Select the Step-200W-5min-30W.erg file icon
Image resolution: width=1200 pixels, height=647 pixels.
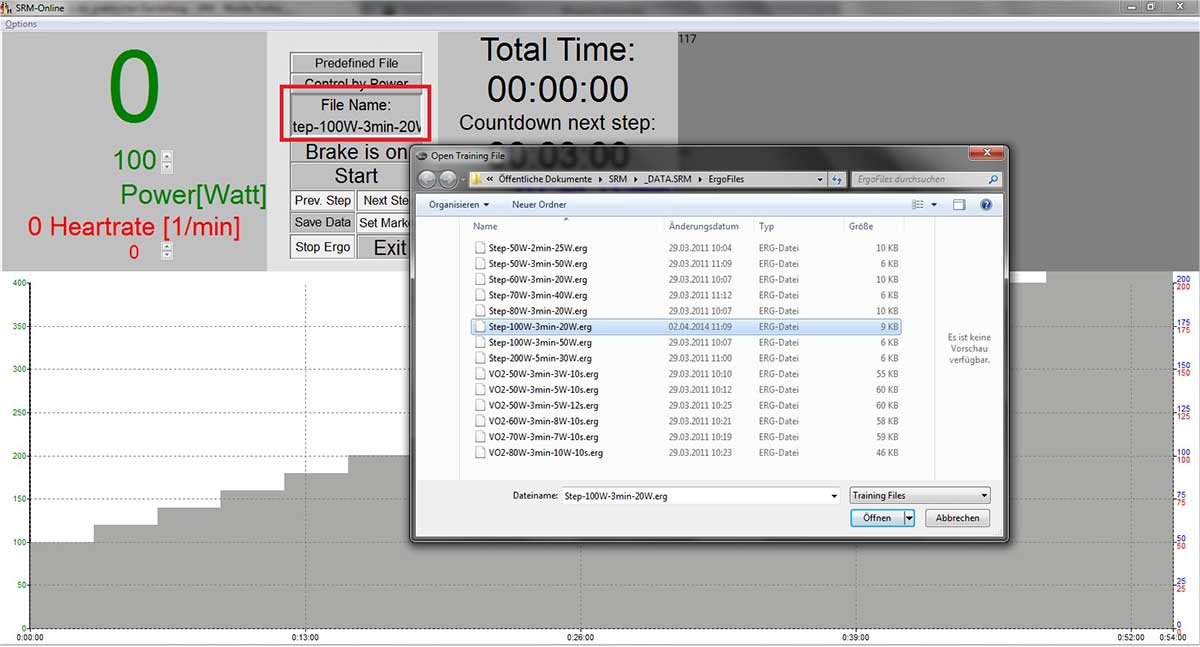coord(480,358)
